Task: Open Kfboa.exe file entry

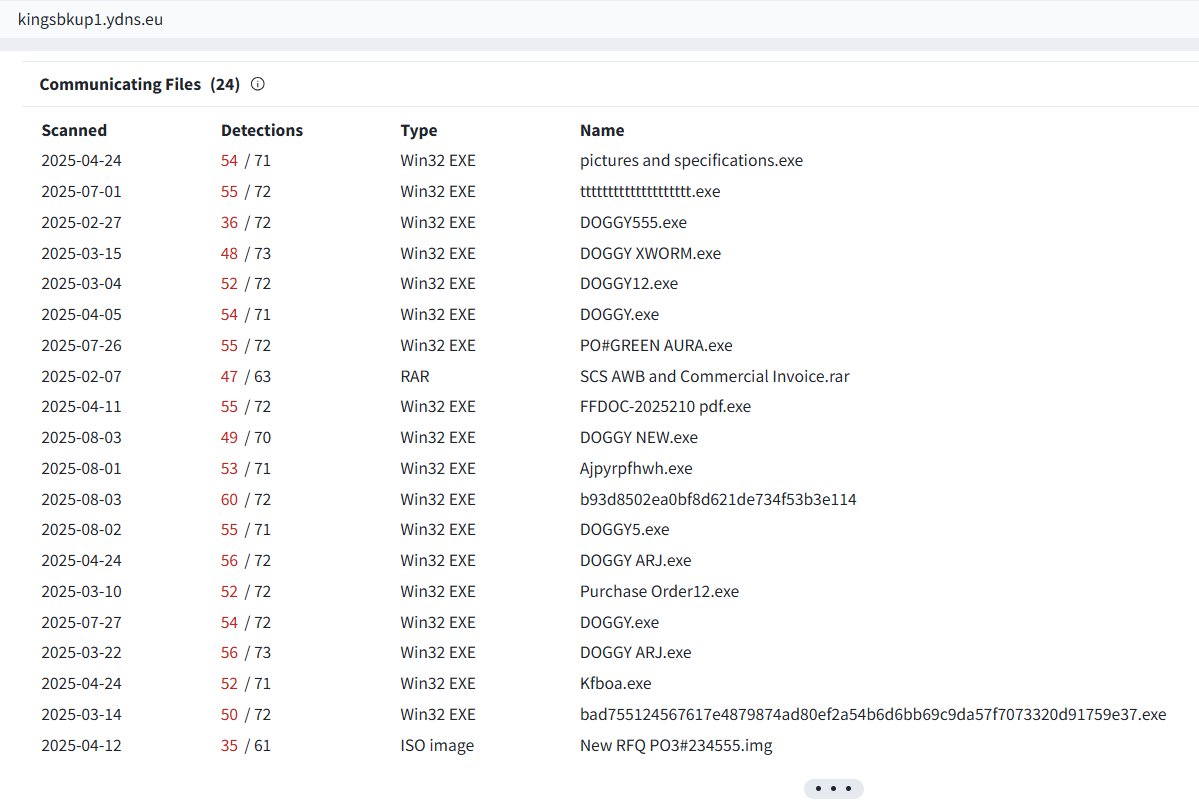Action: click(616, 683)
